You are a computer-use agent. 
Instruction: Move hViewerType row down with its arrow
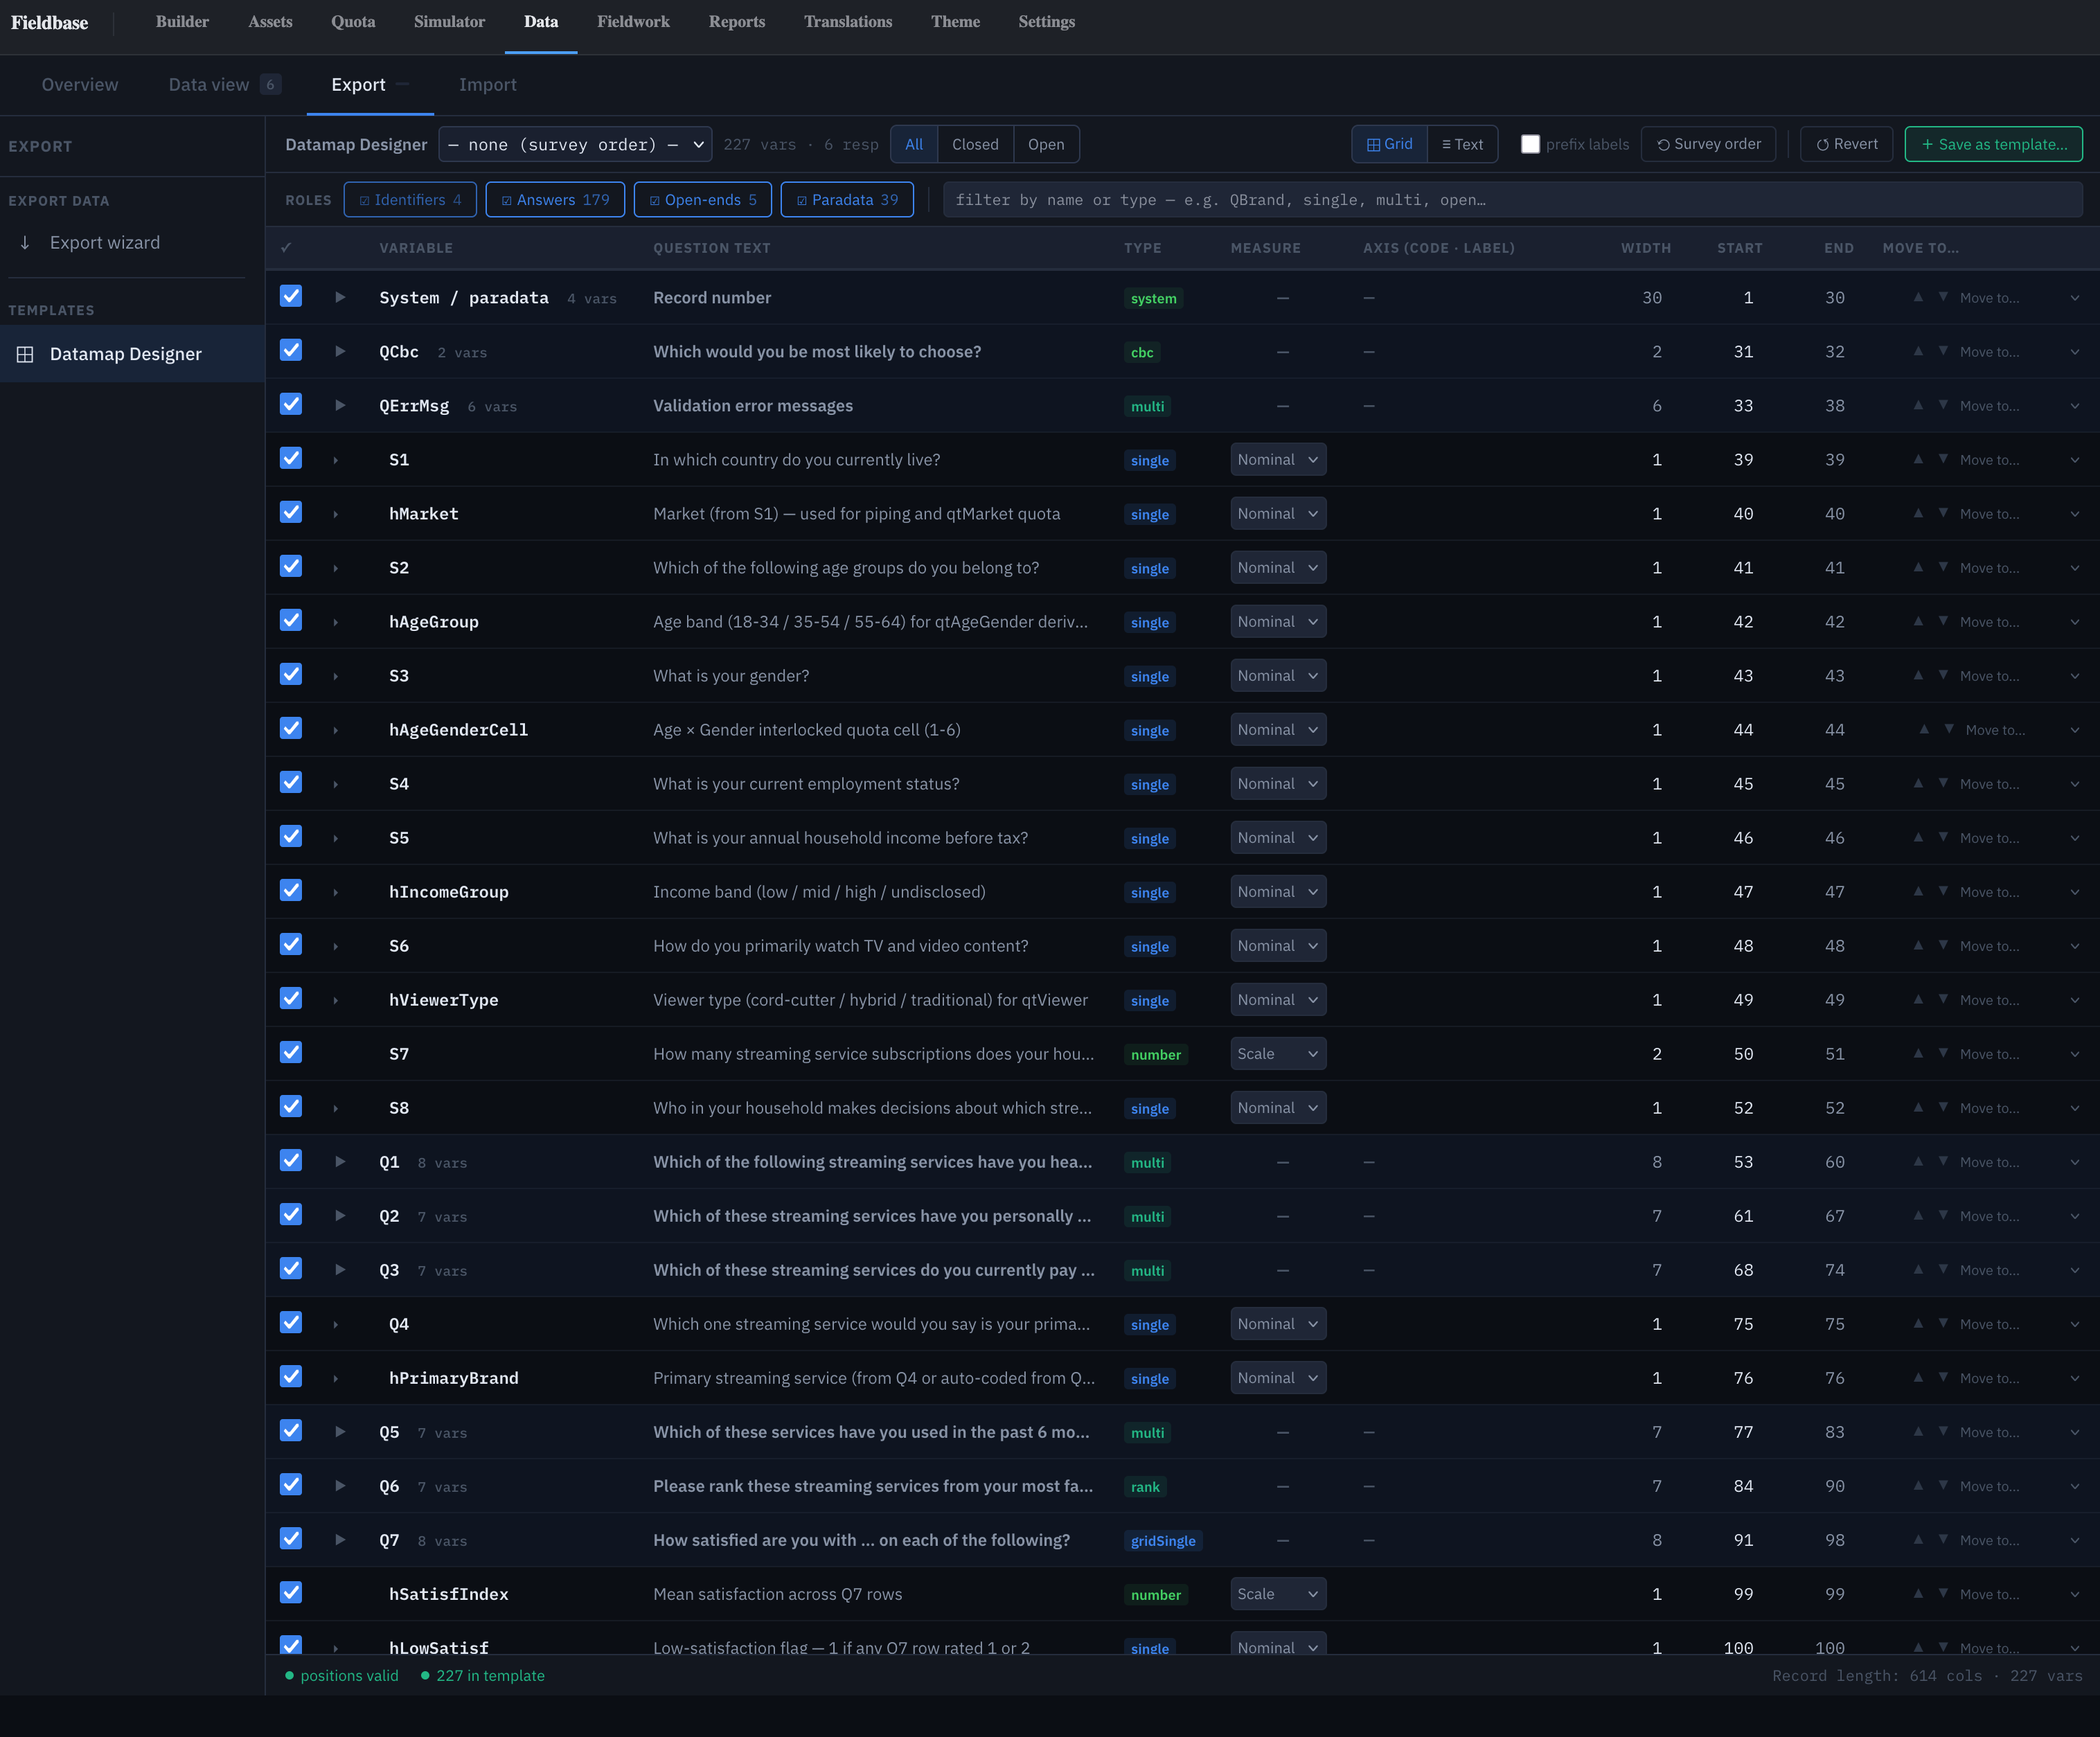point(1943,999)
